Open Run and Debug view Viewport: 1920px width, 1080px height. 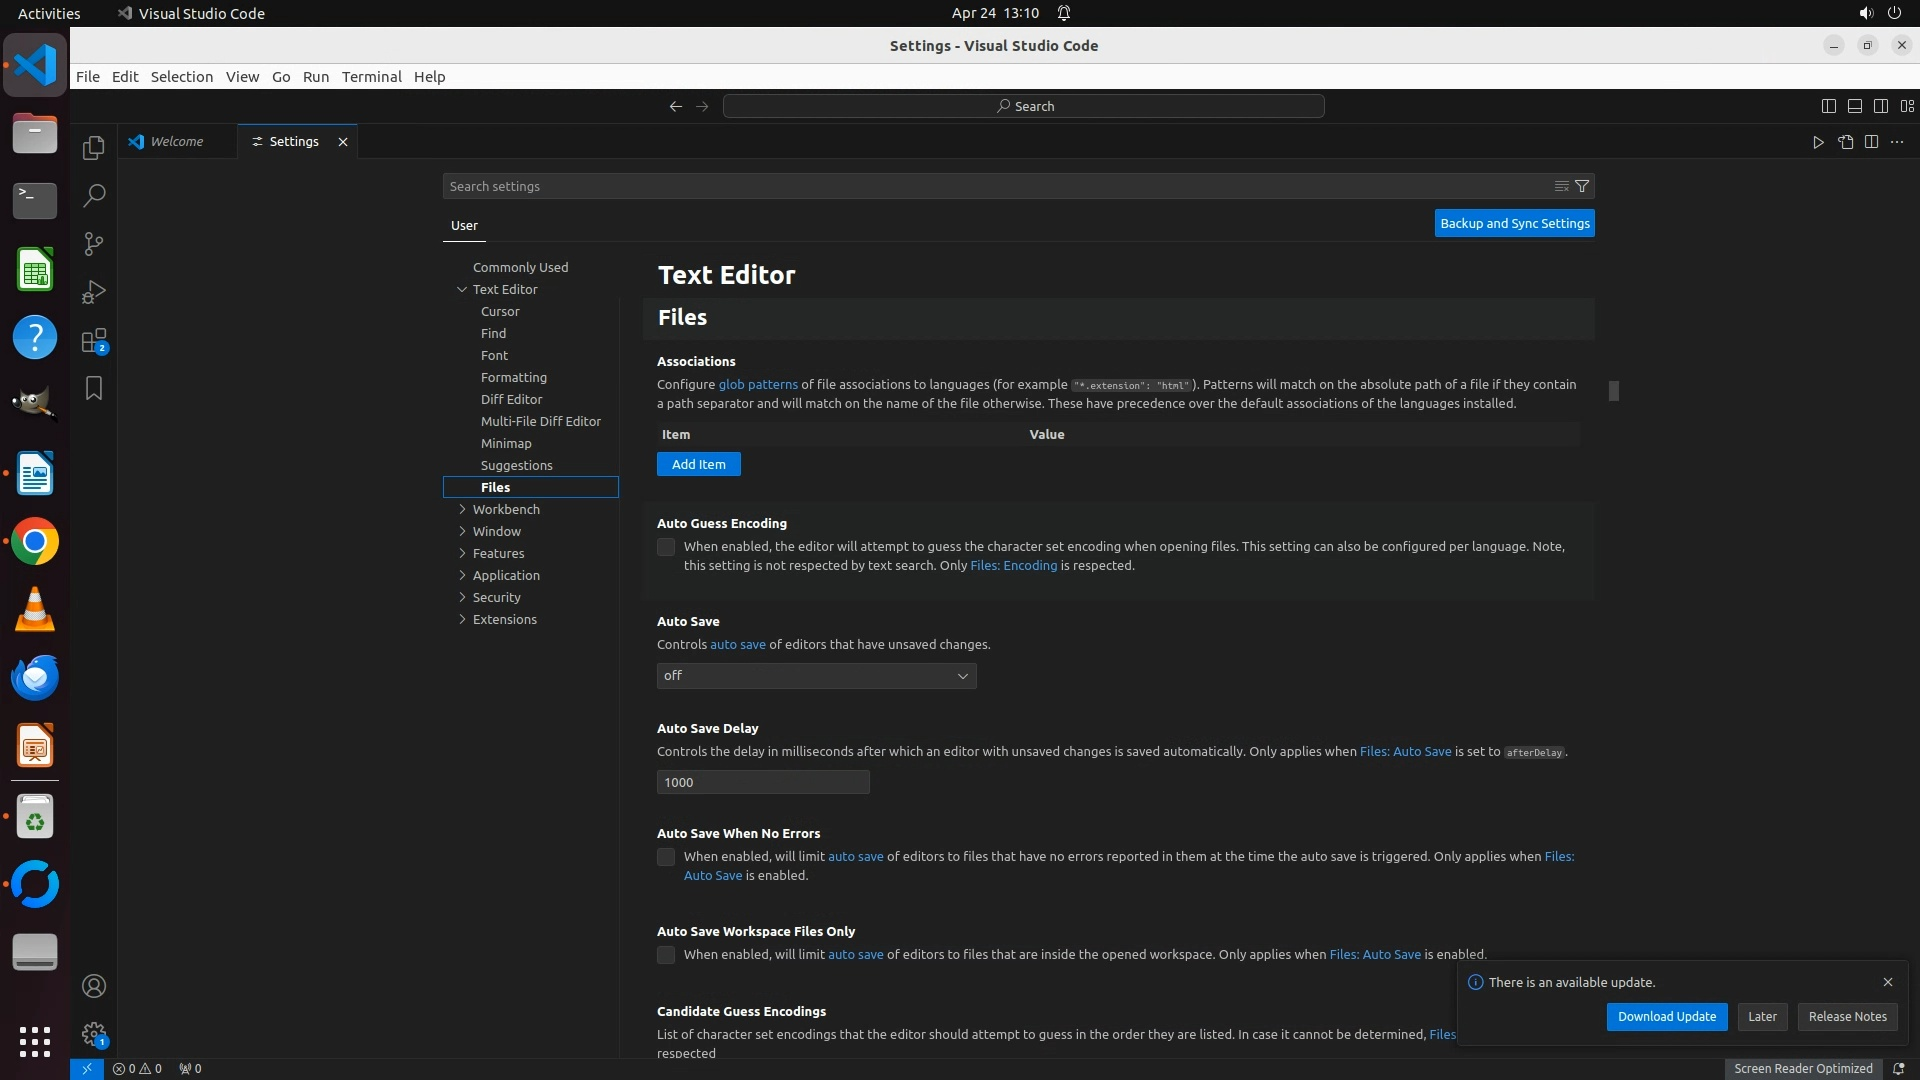click(x=94, y=292)
